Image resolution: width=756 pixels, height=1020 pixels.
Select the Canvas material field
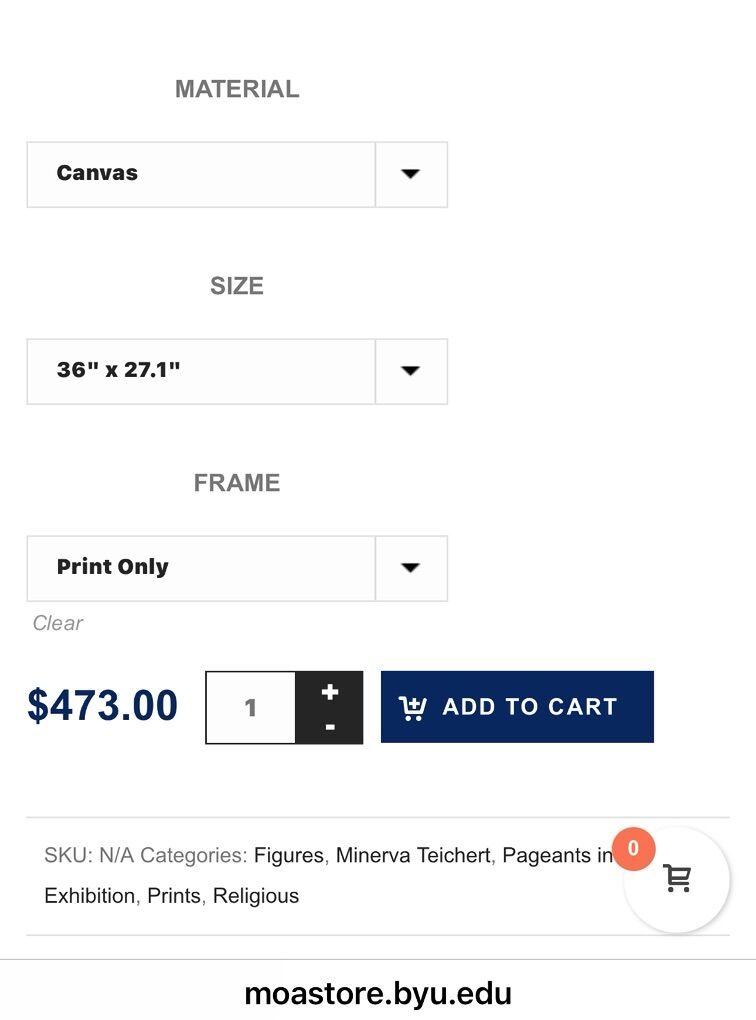point(201,174)
